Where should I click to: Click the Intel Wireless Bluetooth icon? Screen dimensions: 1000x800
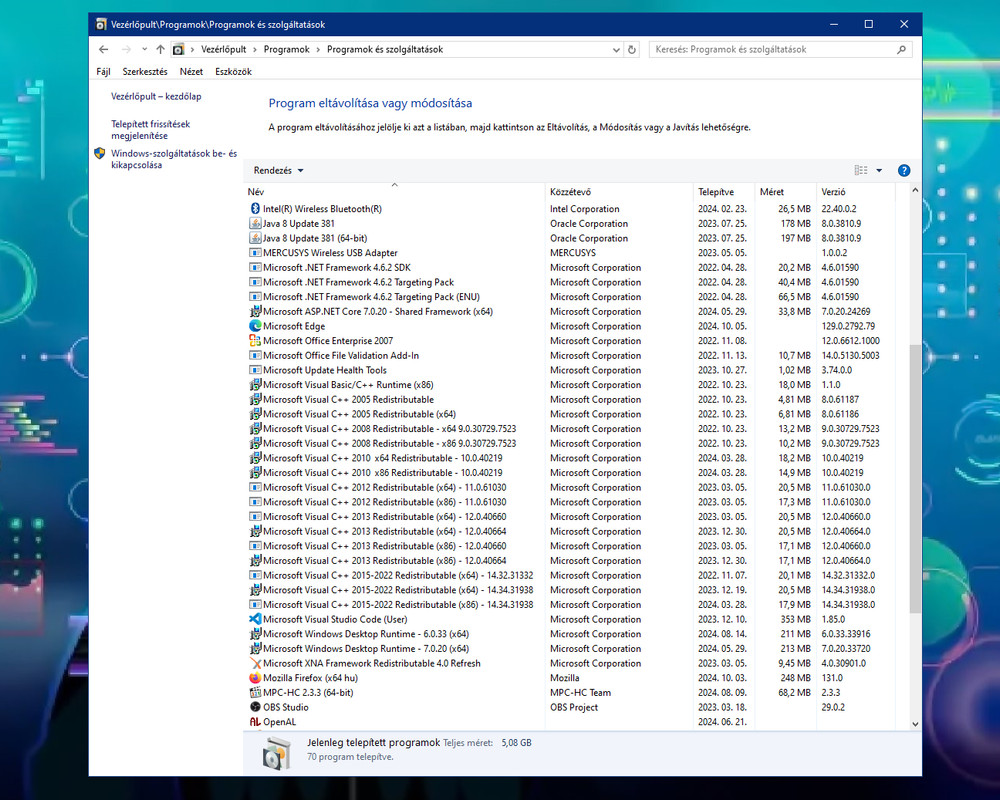[x=255, y=209]
